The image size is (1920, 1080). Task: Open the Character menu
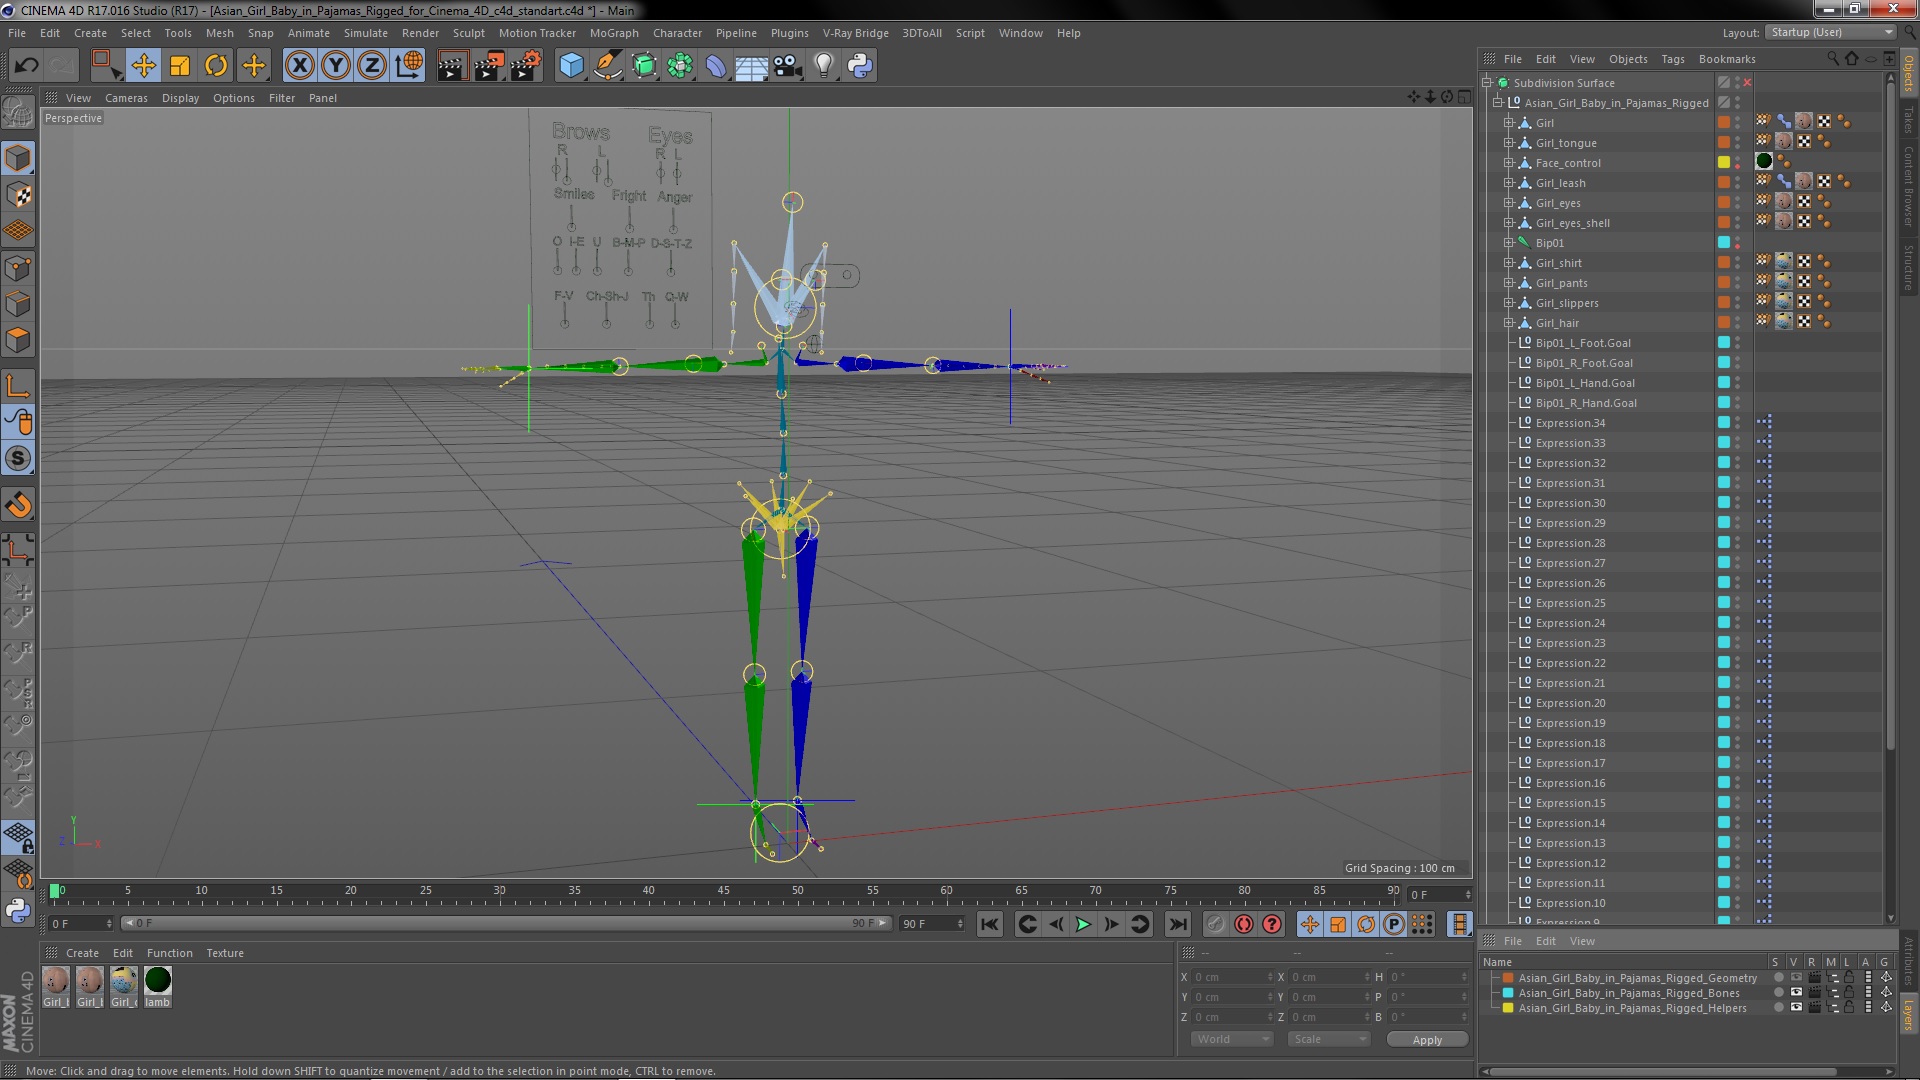(x=677, y=33)
